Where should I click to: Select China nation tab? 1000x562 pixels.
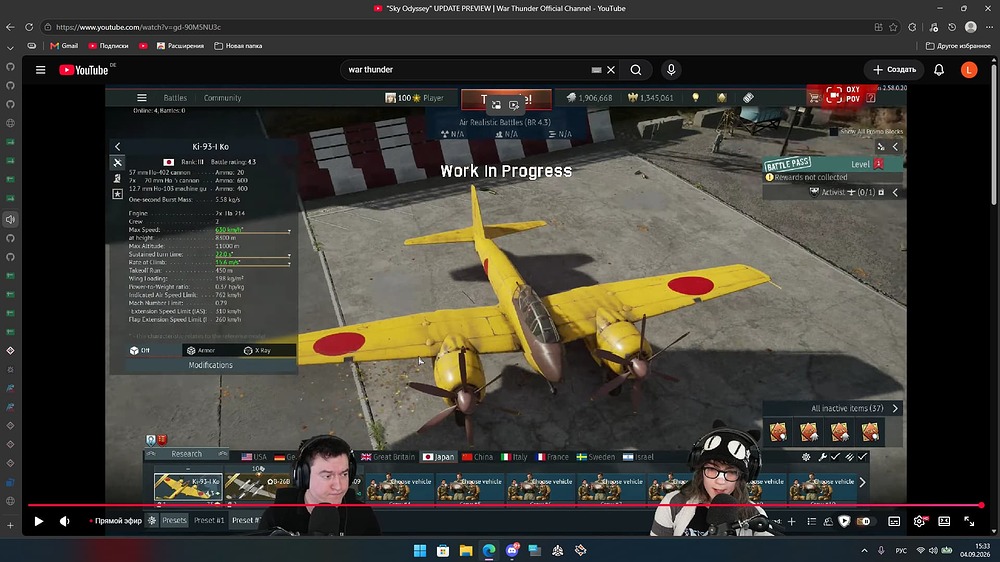(x=477, y=457)
